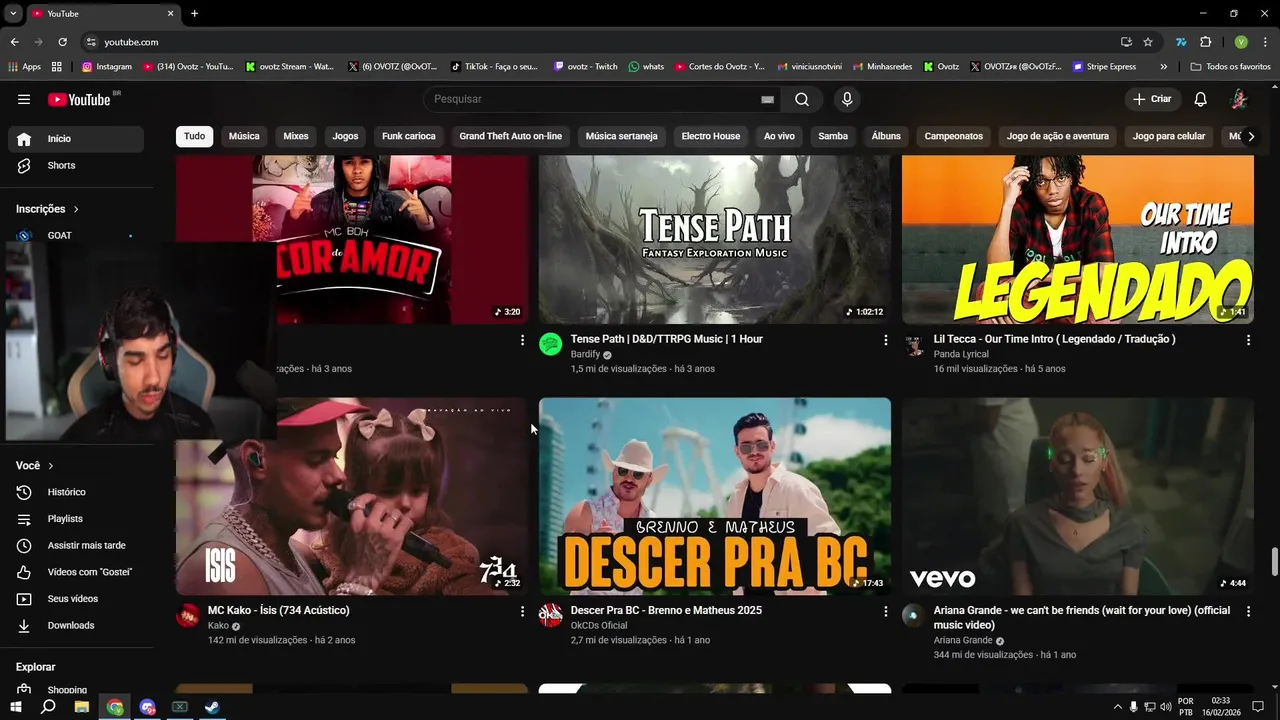Open the YouTube hamburger guide menu
The image size is (1280, 720).
[24, 99]
